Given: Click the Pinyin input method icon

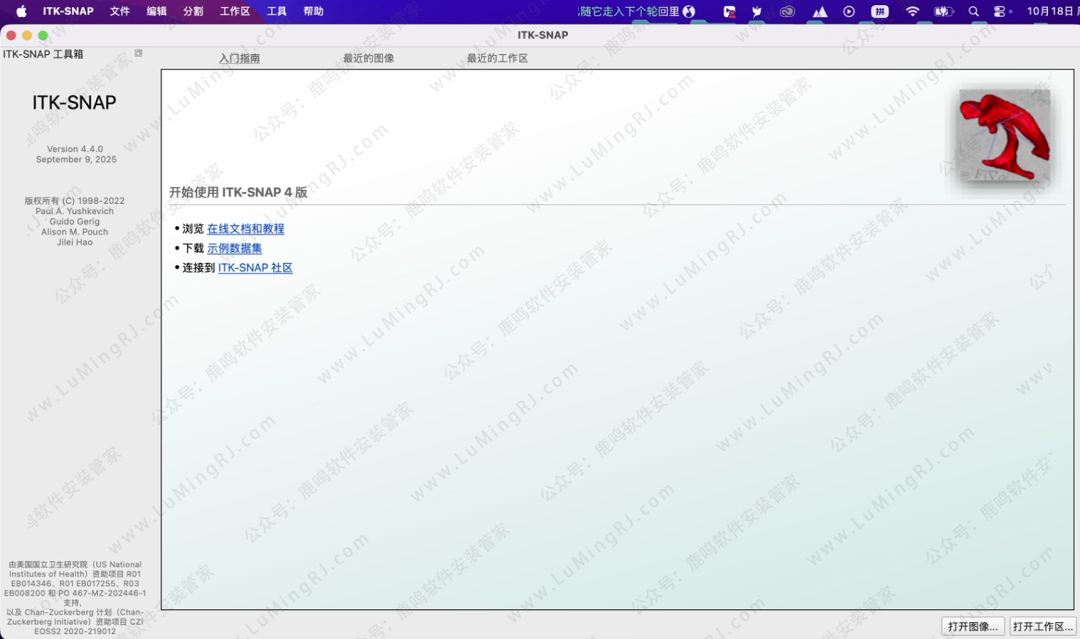Looking at the screenshot, I should 880,11.
